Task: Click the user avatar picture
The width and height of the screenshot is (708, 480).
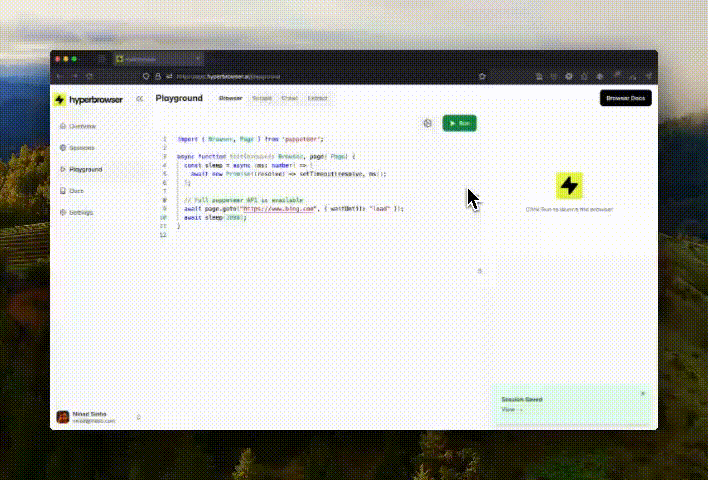Action: [x=63, y=417]
